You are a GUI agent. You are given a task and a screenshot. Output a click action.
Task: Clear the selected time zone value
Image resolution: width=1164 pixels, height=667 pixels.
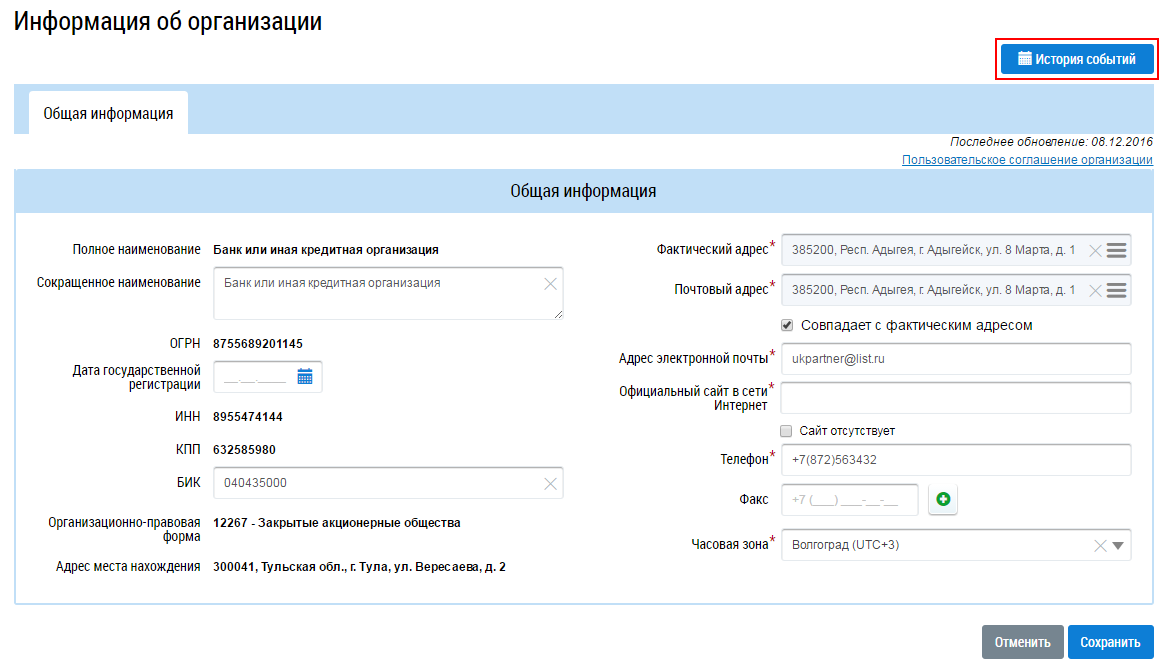[1100, 545]
